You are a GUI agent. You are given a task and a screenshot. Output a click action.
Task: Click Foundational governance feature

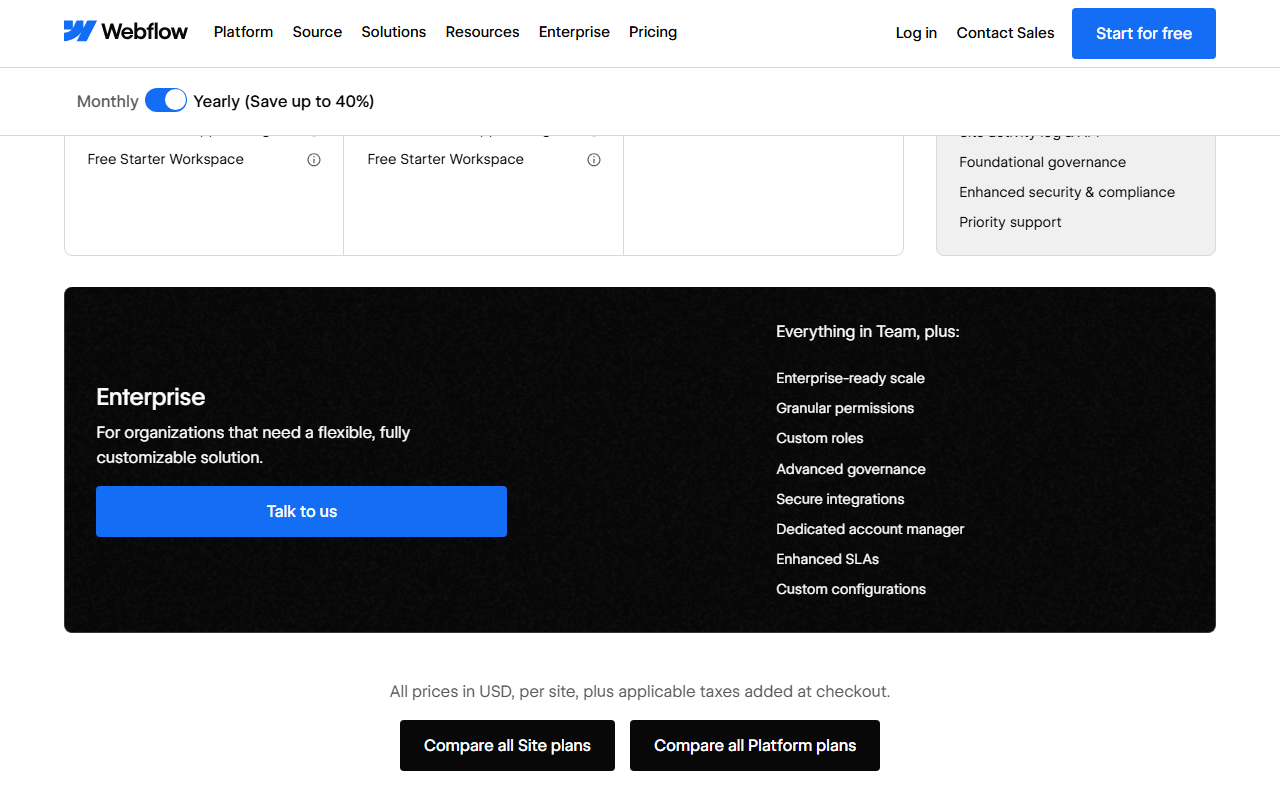(1042, 162)
